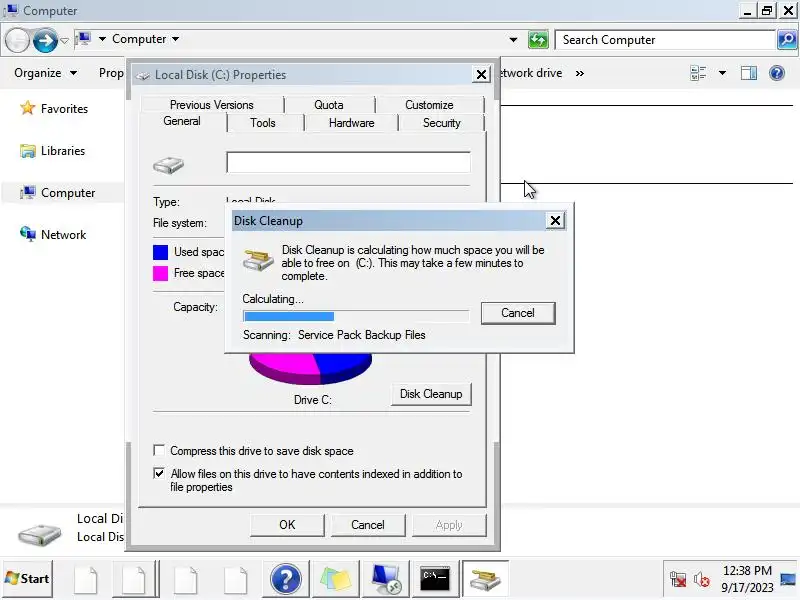Click the Disk Cleanup button in Properties
This screenshot has width=800, height=600.
(431, 394)
